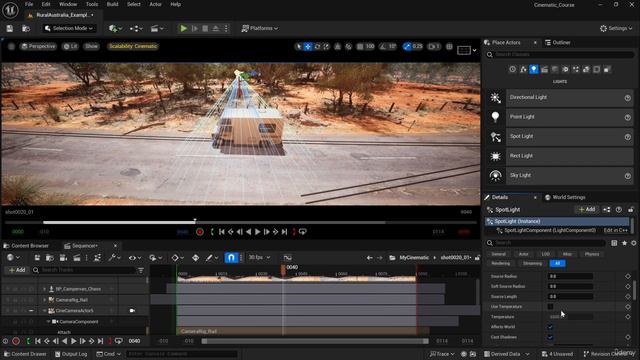
Task: Click the green Play level button
Action: tap(184, 28)
